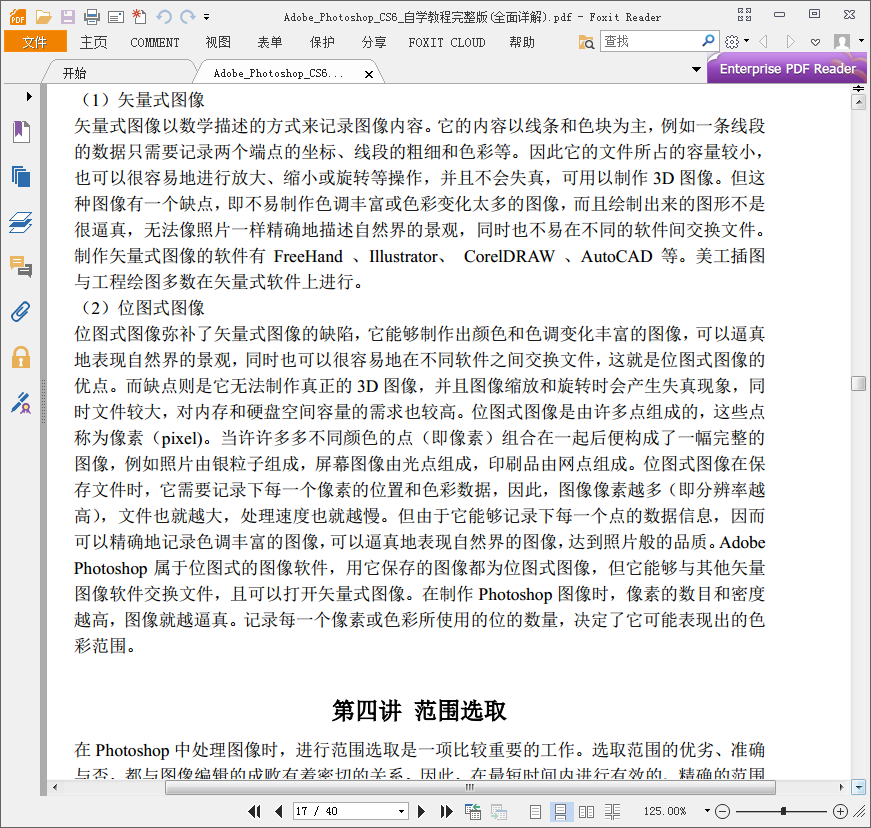Expand the quick access toolbar dropdown

(x=207, y=17)
